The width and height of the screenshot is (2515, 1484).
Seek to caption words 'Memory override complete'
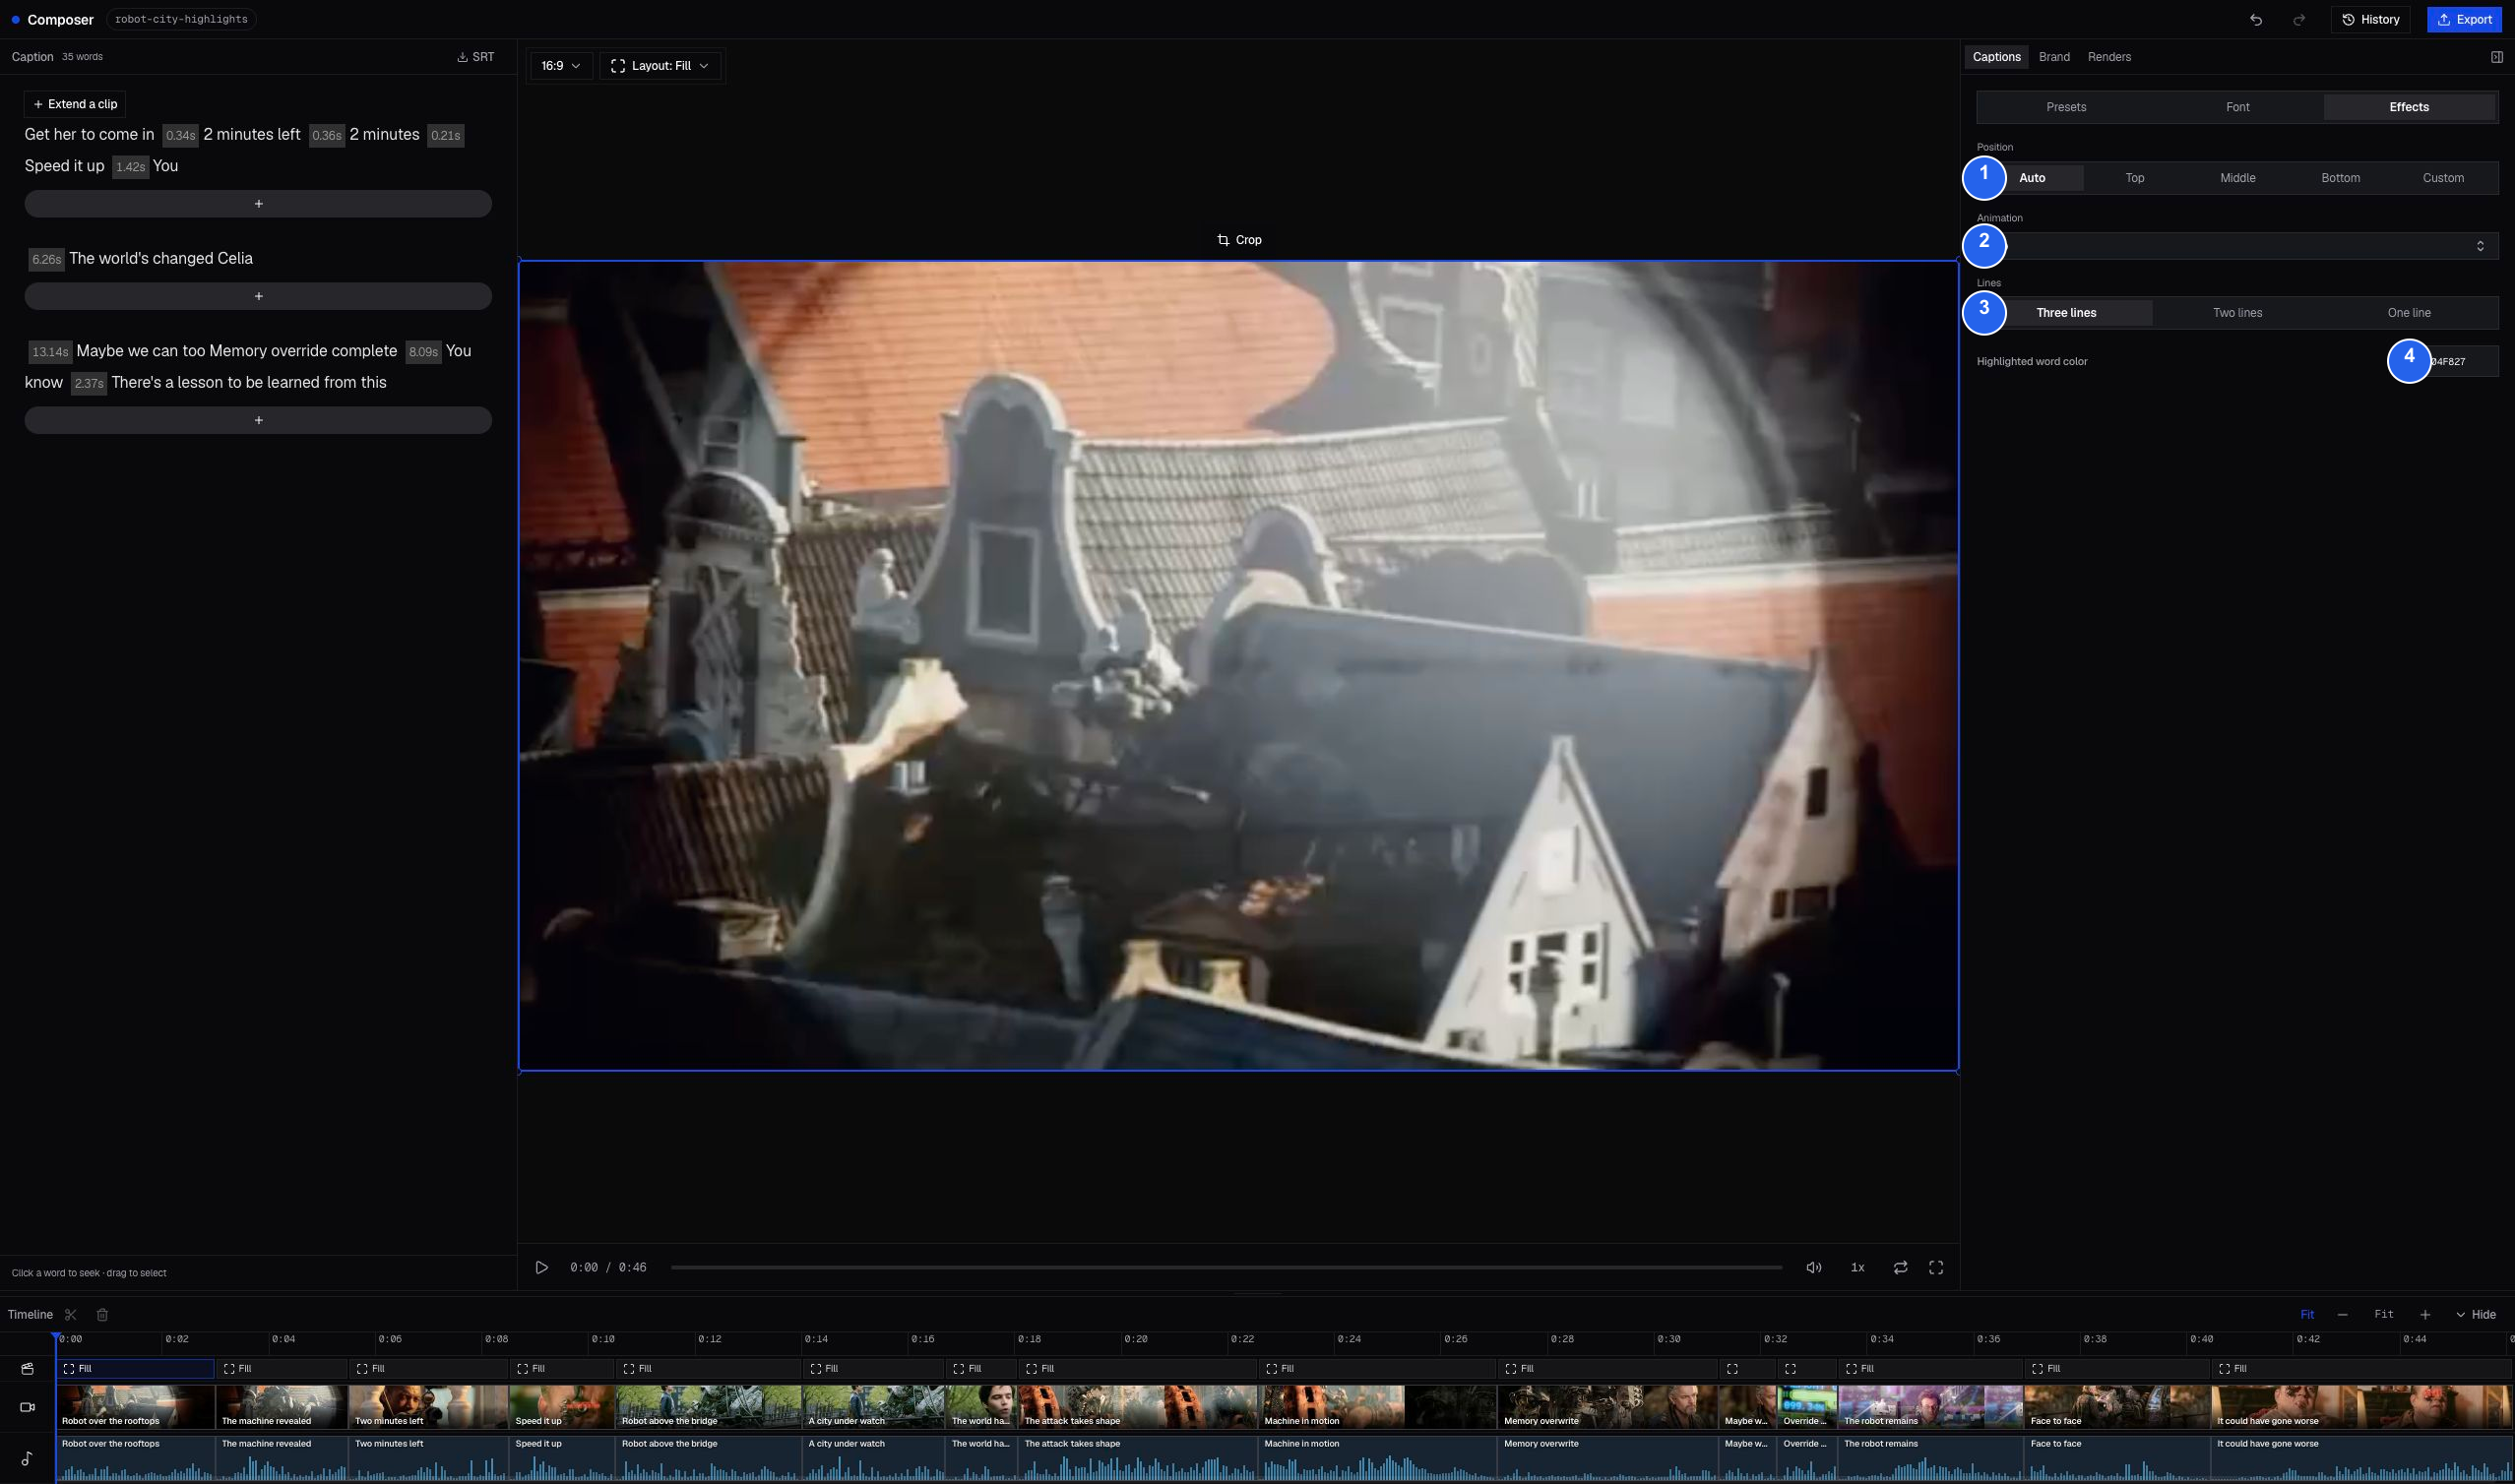coord(303,351)
